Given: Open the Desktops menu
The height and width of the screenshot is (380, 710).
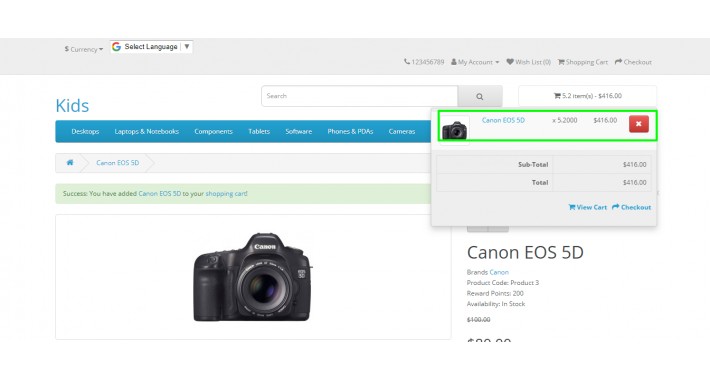Looking at the screenshot, I should [x=85, y=131].
